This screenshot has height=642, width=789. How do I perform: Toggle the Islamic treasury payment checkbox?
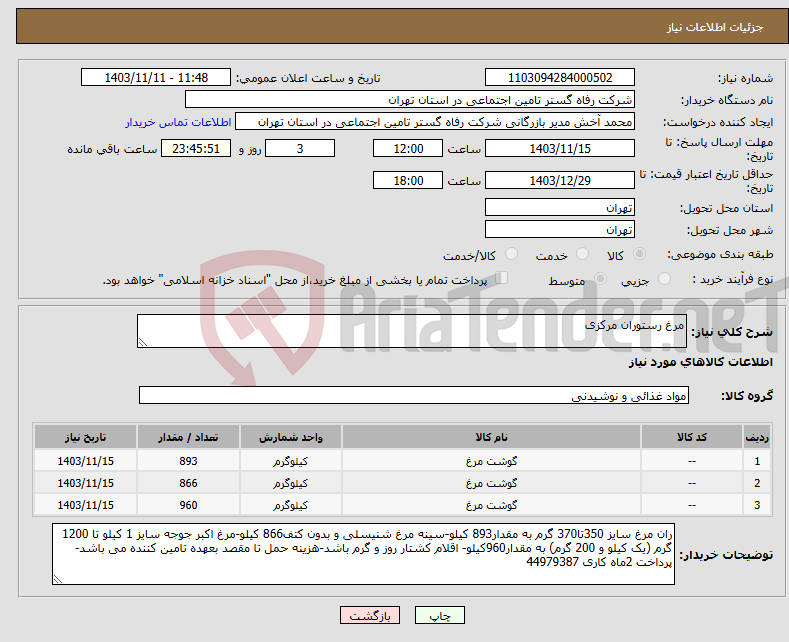[501, 278]
